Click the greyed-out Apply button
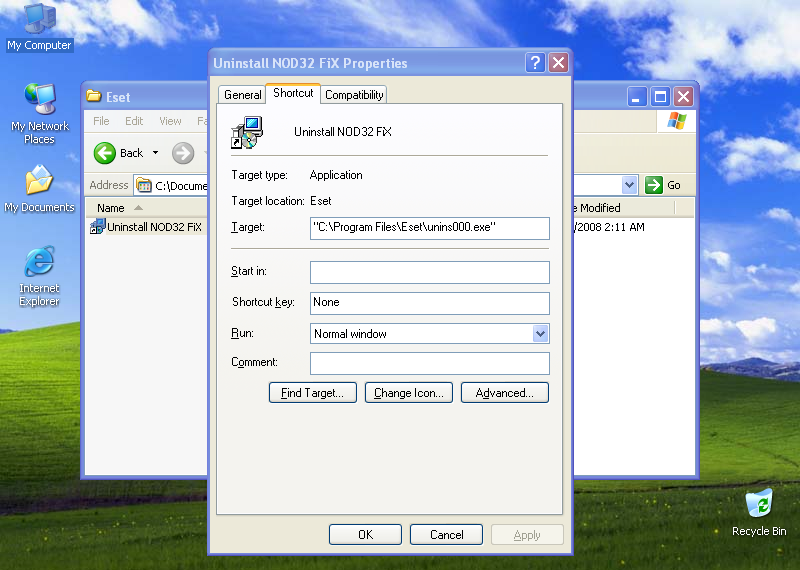The image size is (800, 570). pyautogui.click(x=527, y=534)
